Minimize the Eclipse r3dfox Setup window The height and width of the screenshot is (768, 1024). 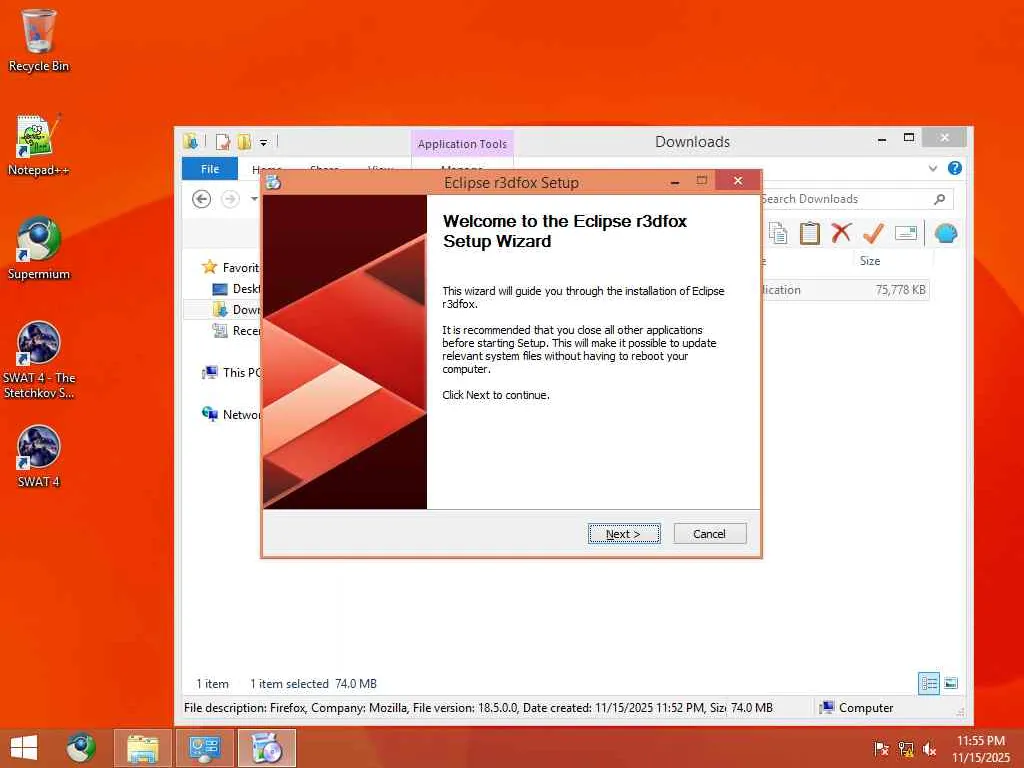[675, 182]
